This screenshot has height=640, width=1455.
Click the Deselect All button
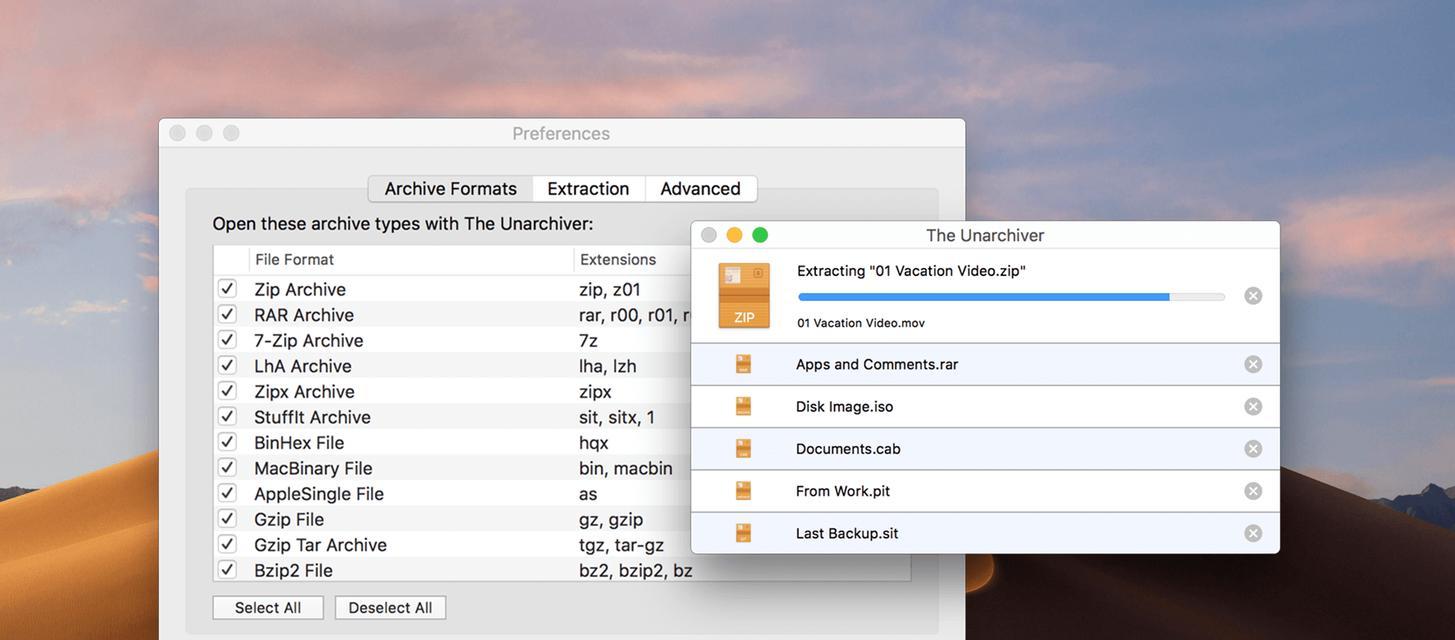click(x=390, y=608)
